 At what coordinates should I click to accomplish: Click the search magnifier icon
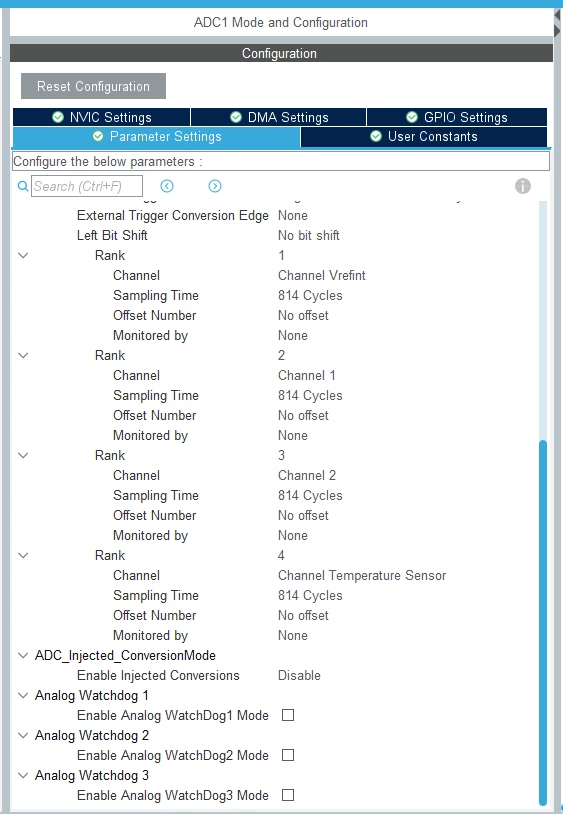[x=23, y=186]
